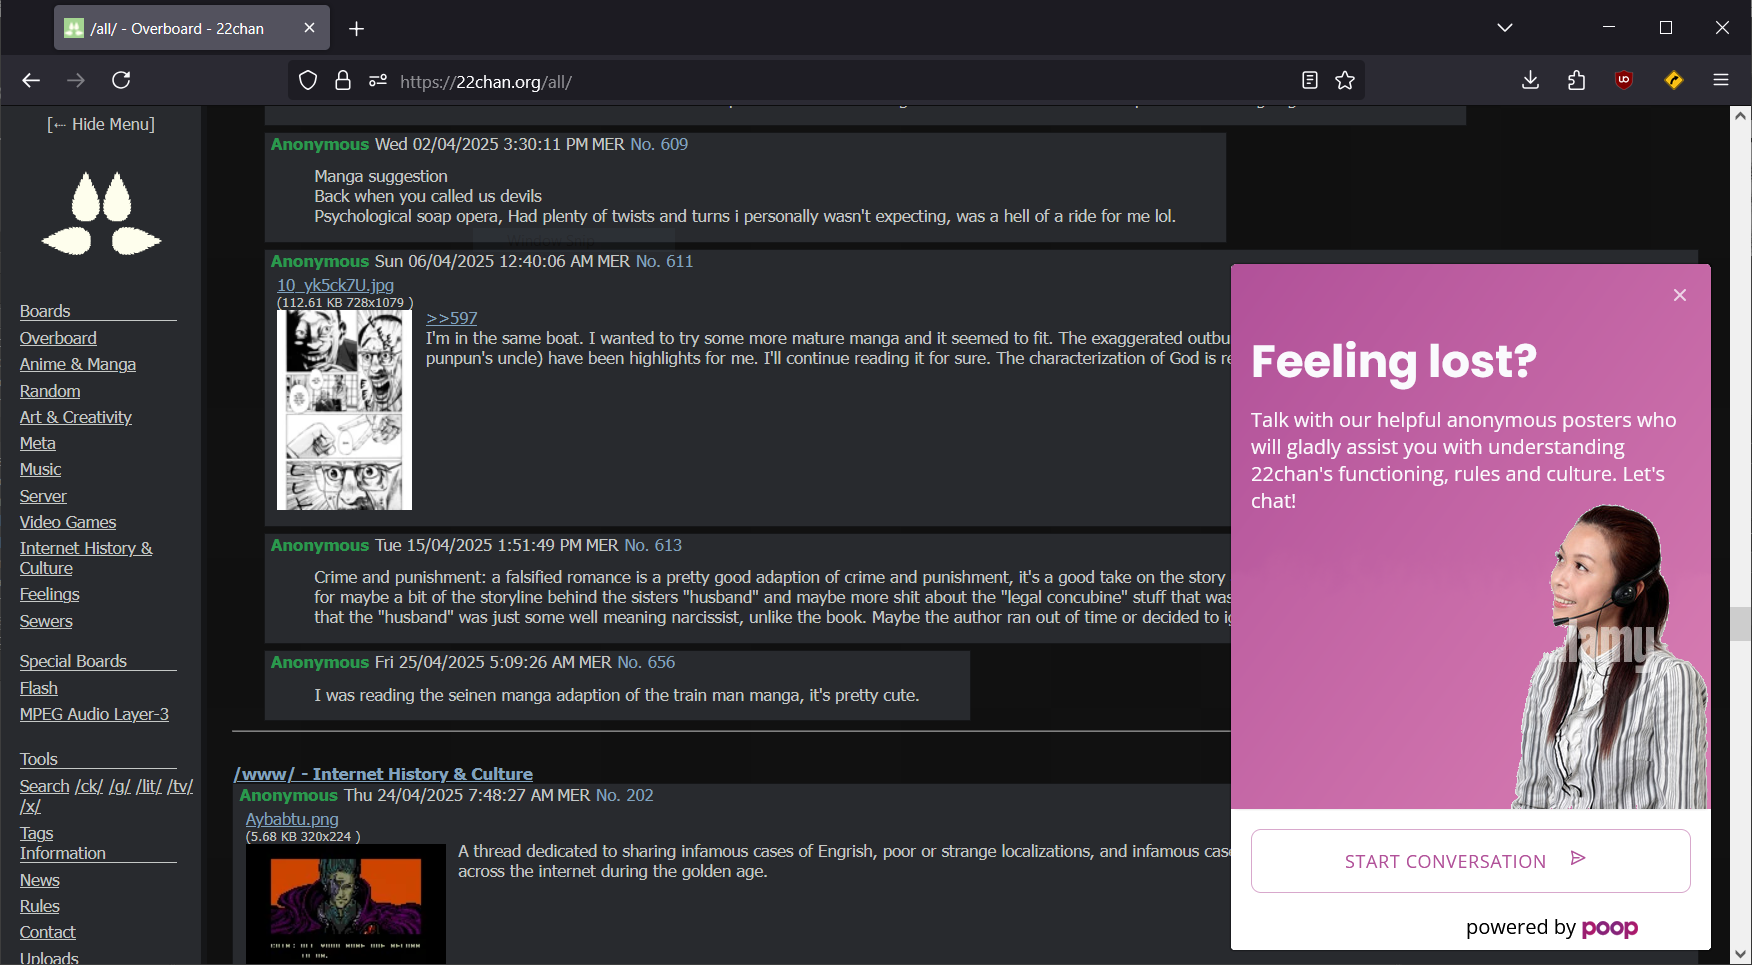Expand the manga page thumbnail
Screen dimensions: 1752x965
point(344,410)
